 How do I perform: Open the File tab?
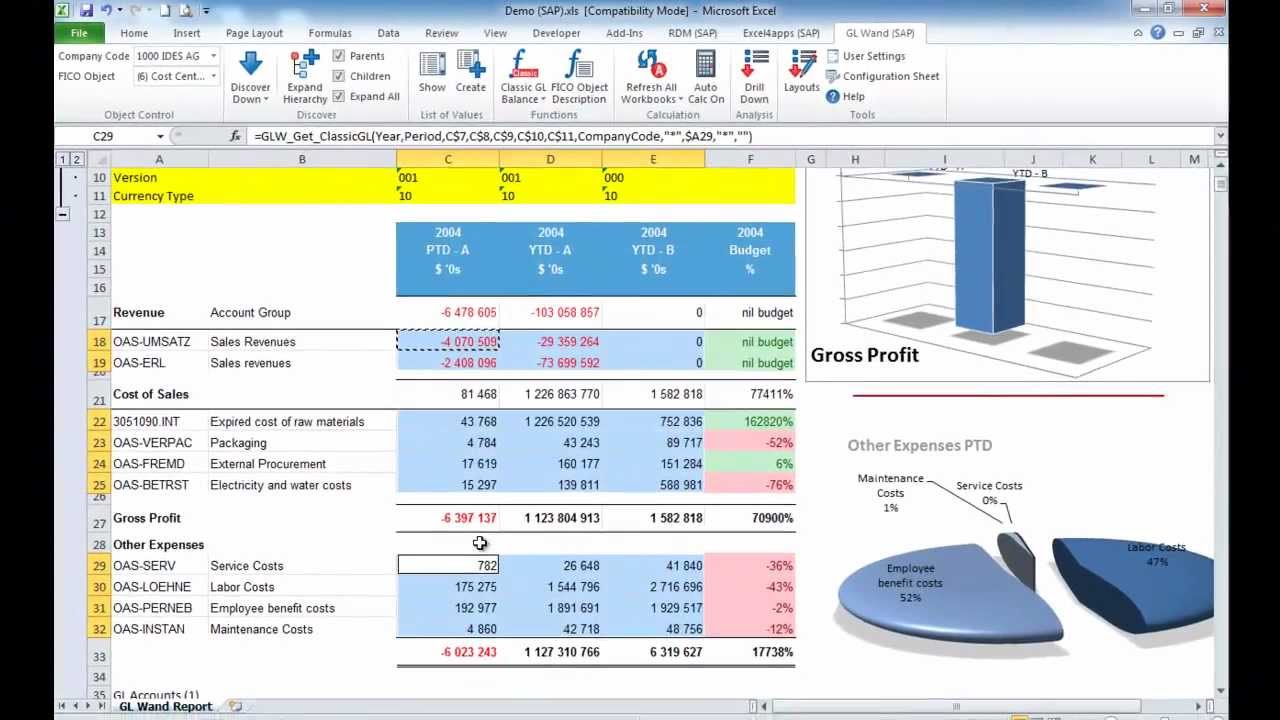pos(79,33)
